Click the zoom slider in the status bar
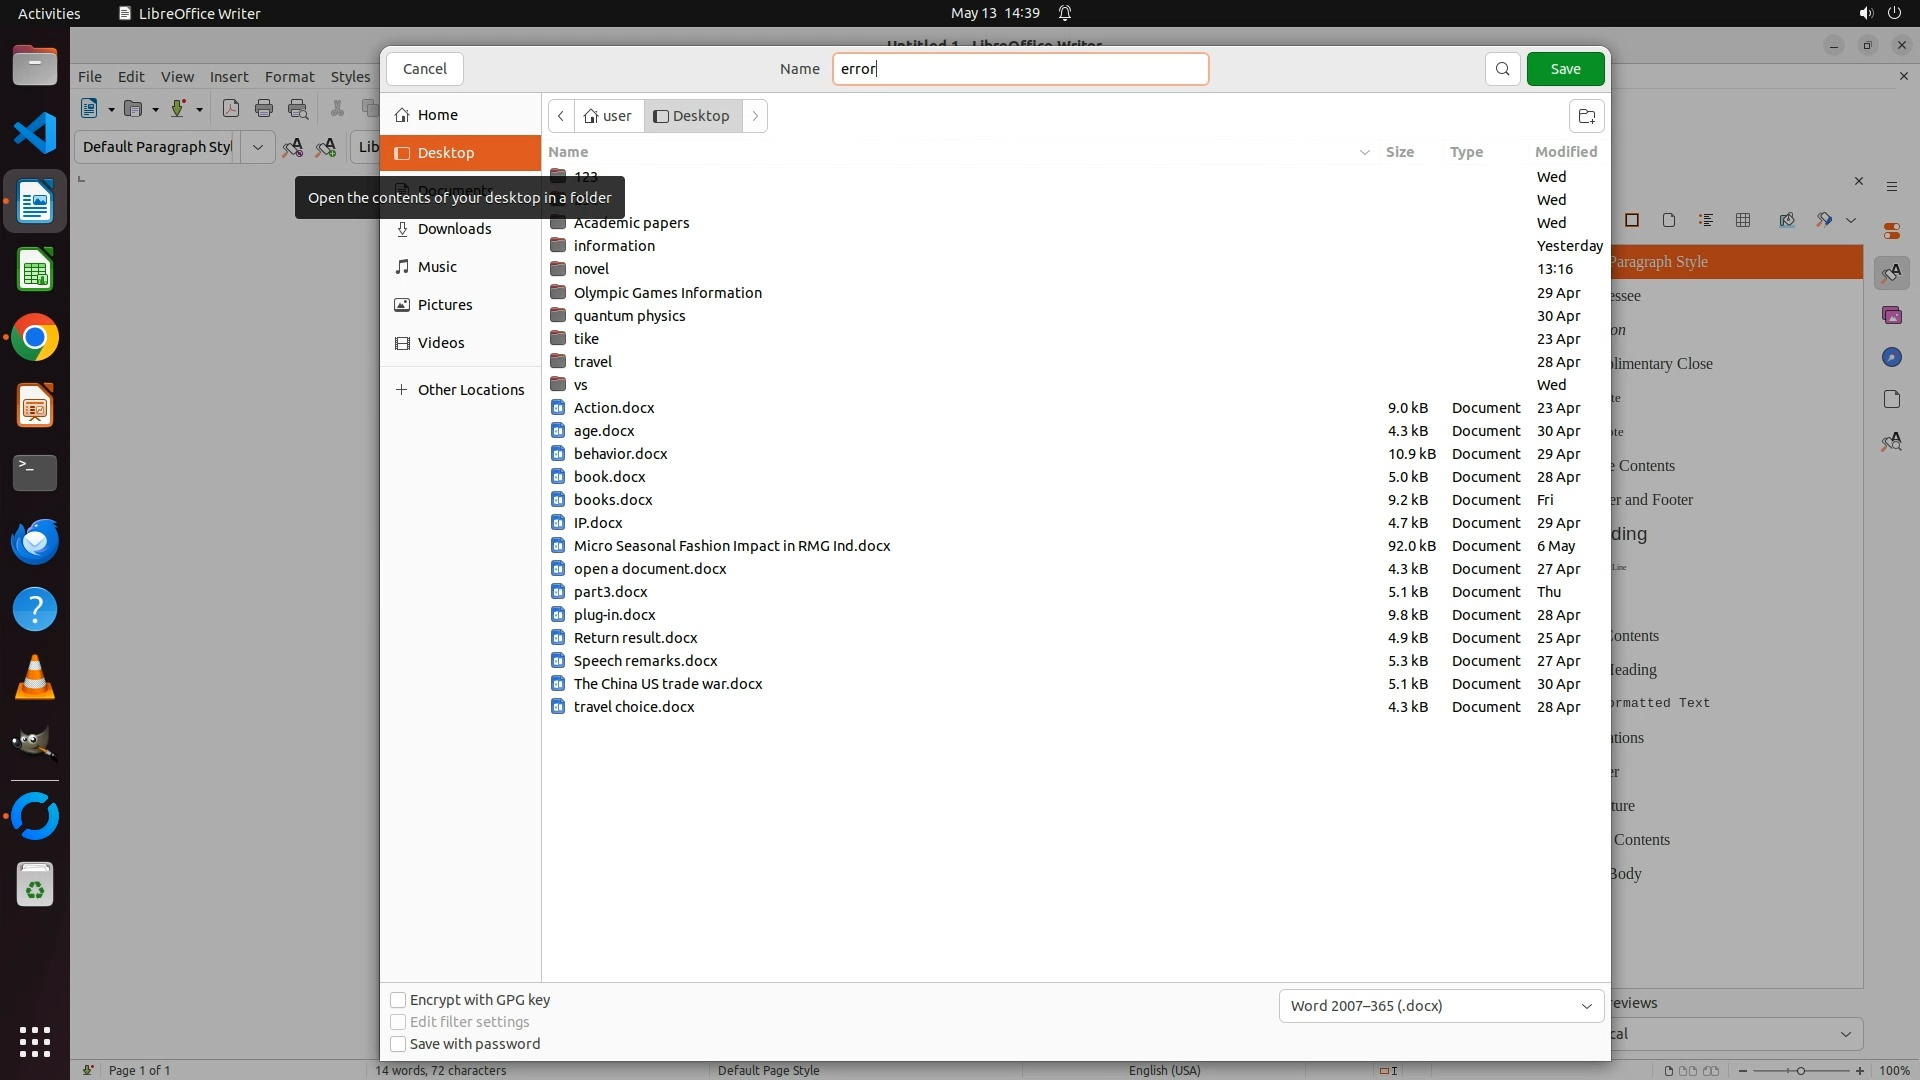Image resolution: width=1920 pixels, height=1080 pixels. (1800, 1070)
